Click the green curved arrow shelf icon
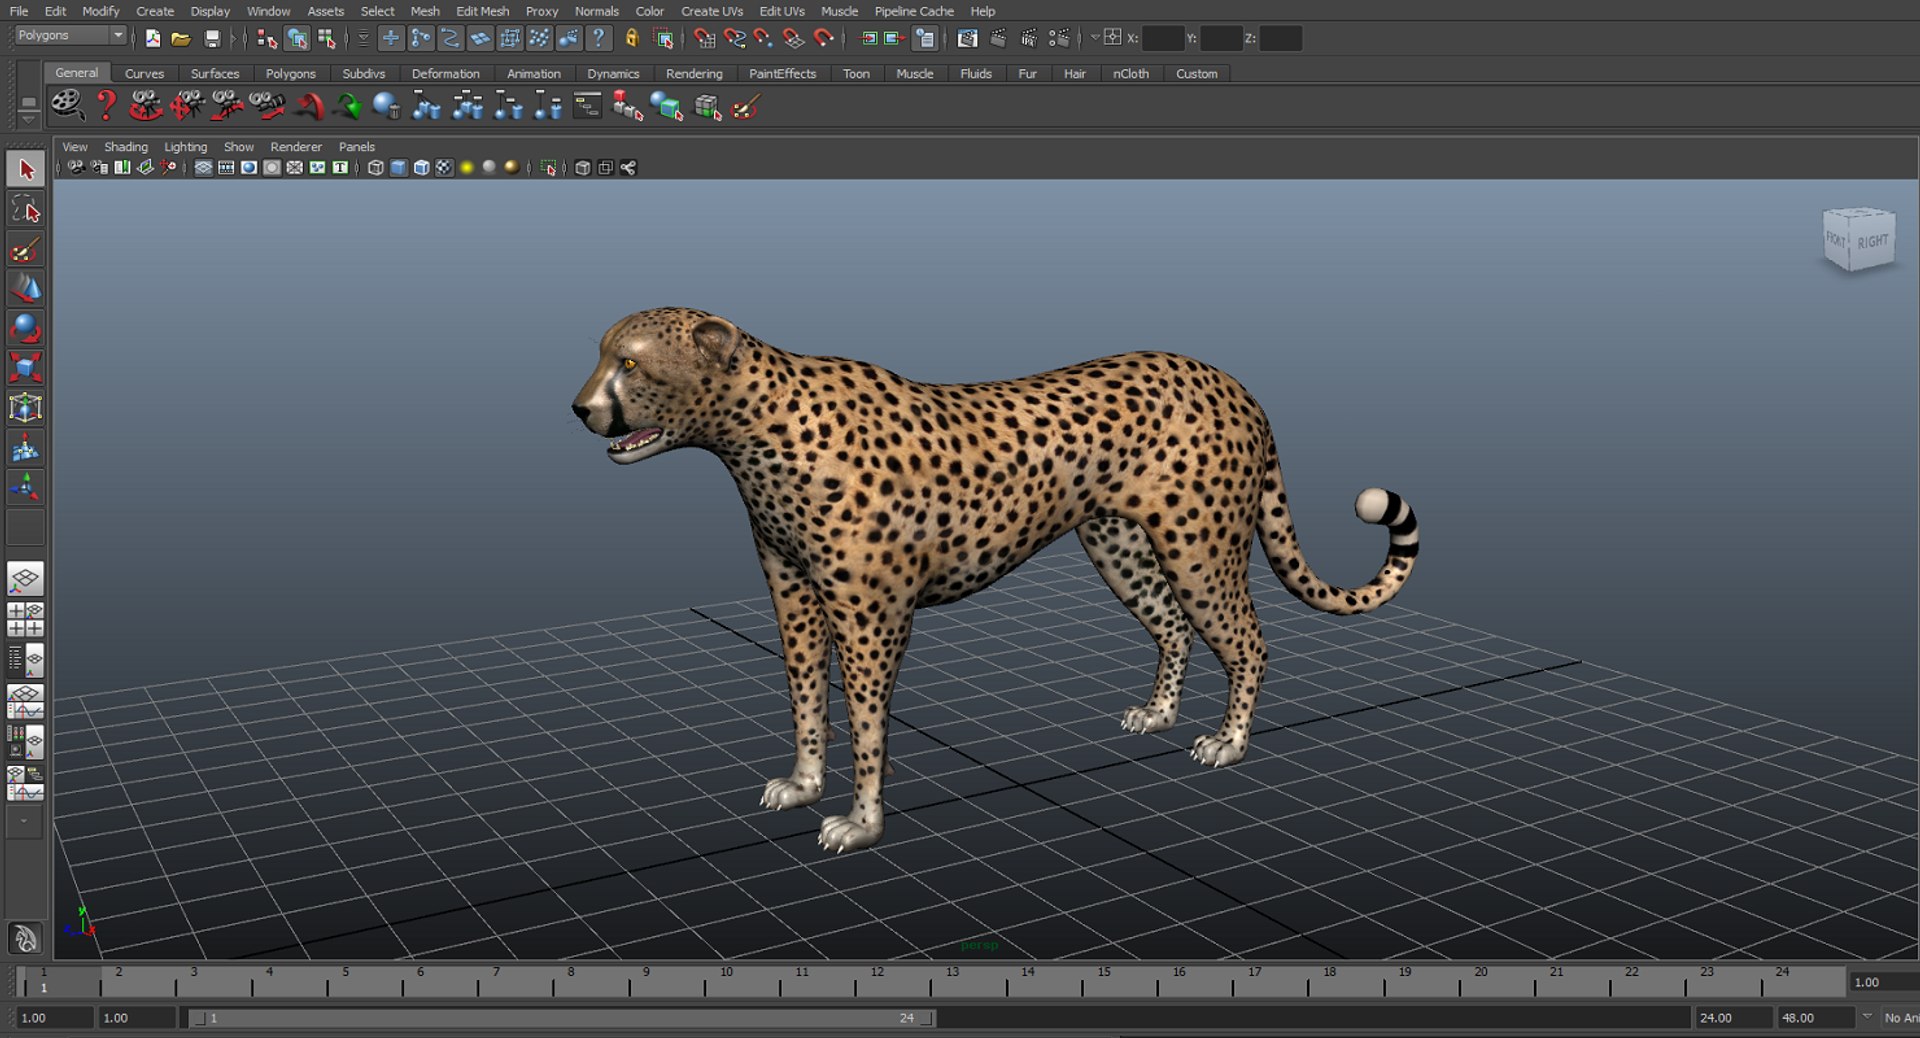 [348, 105]
